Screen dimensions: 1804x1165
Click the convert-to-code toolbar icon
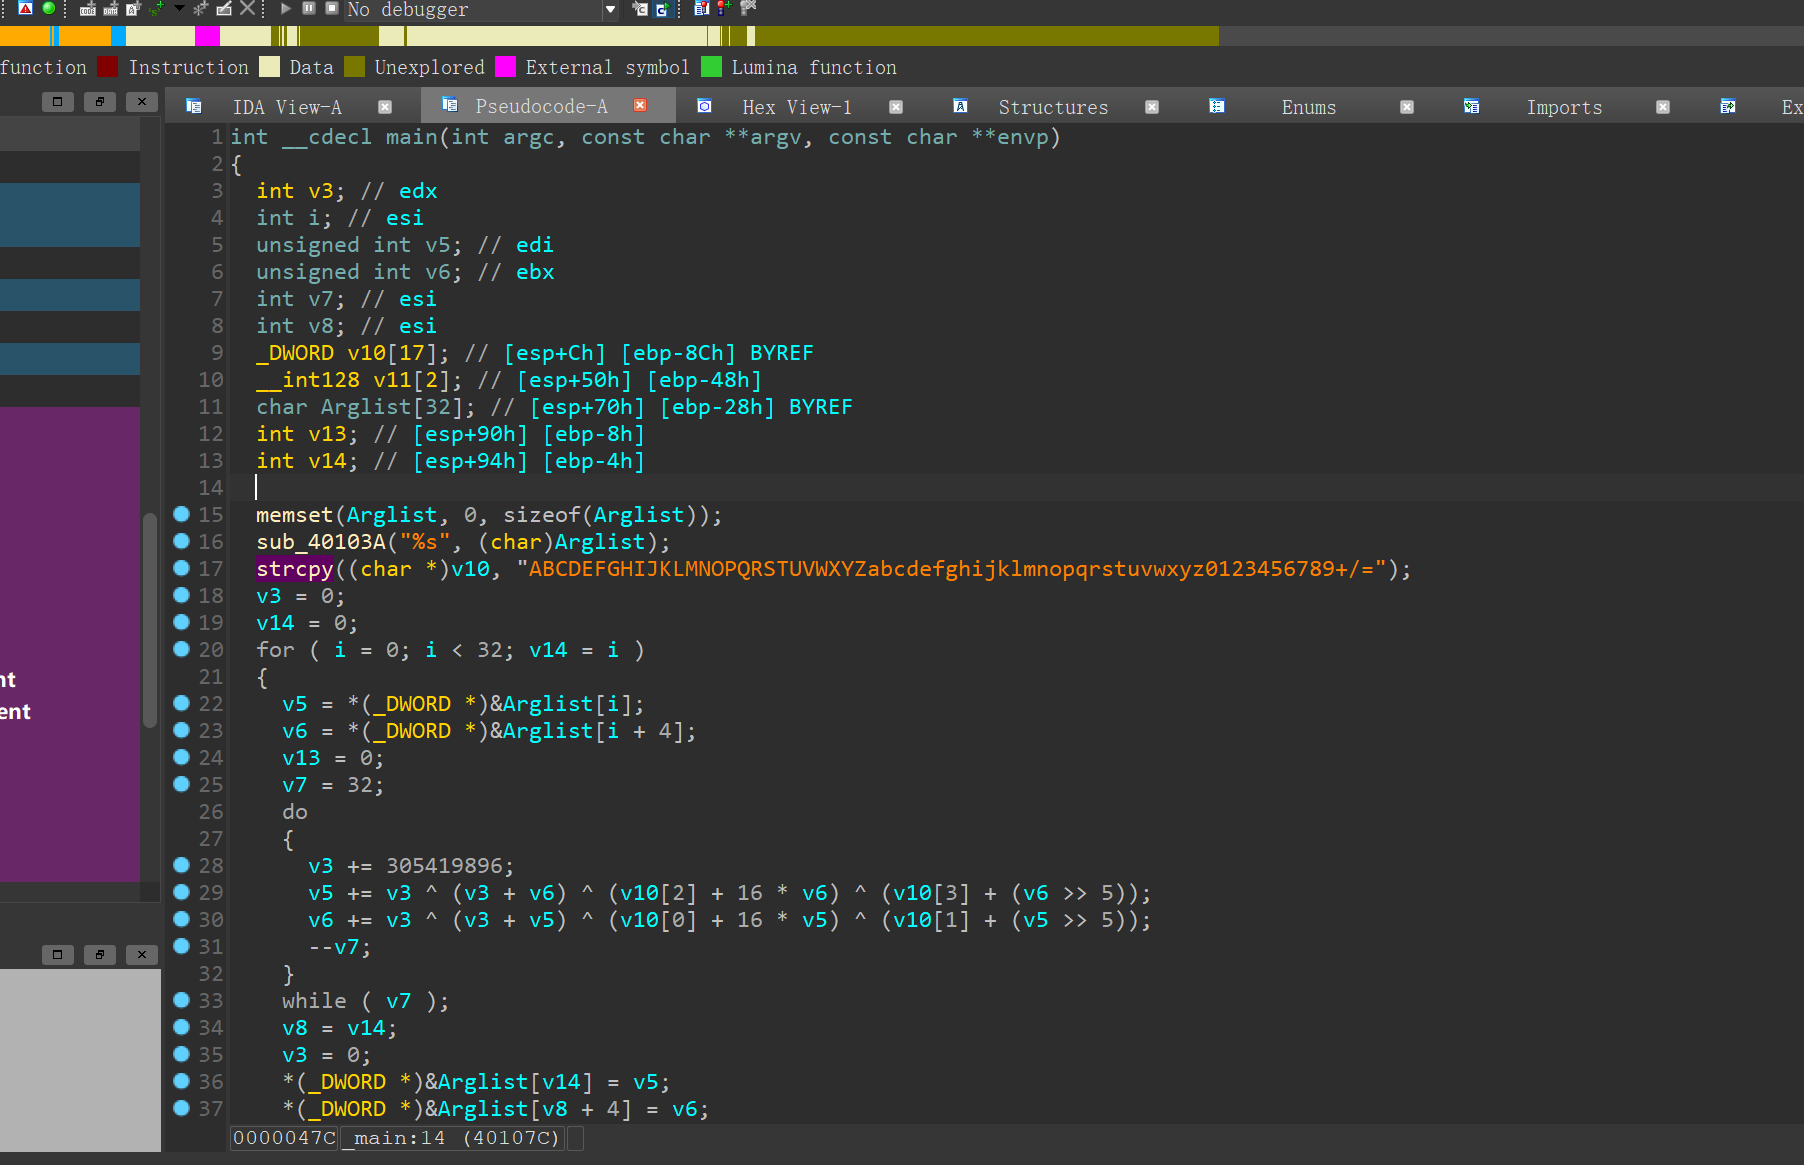click(88, 9)
